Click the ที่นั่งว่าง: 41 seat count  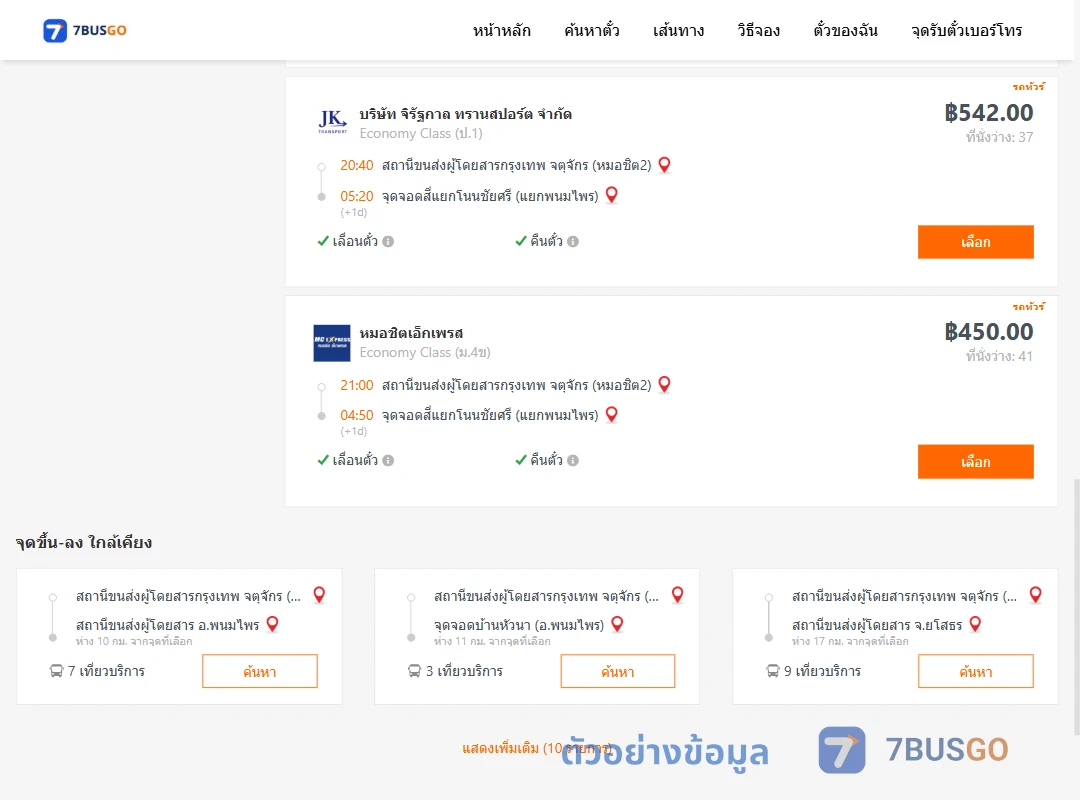point(999,356)
